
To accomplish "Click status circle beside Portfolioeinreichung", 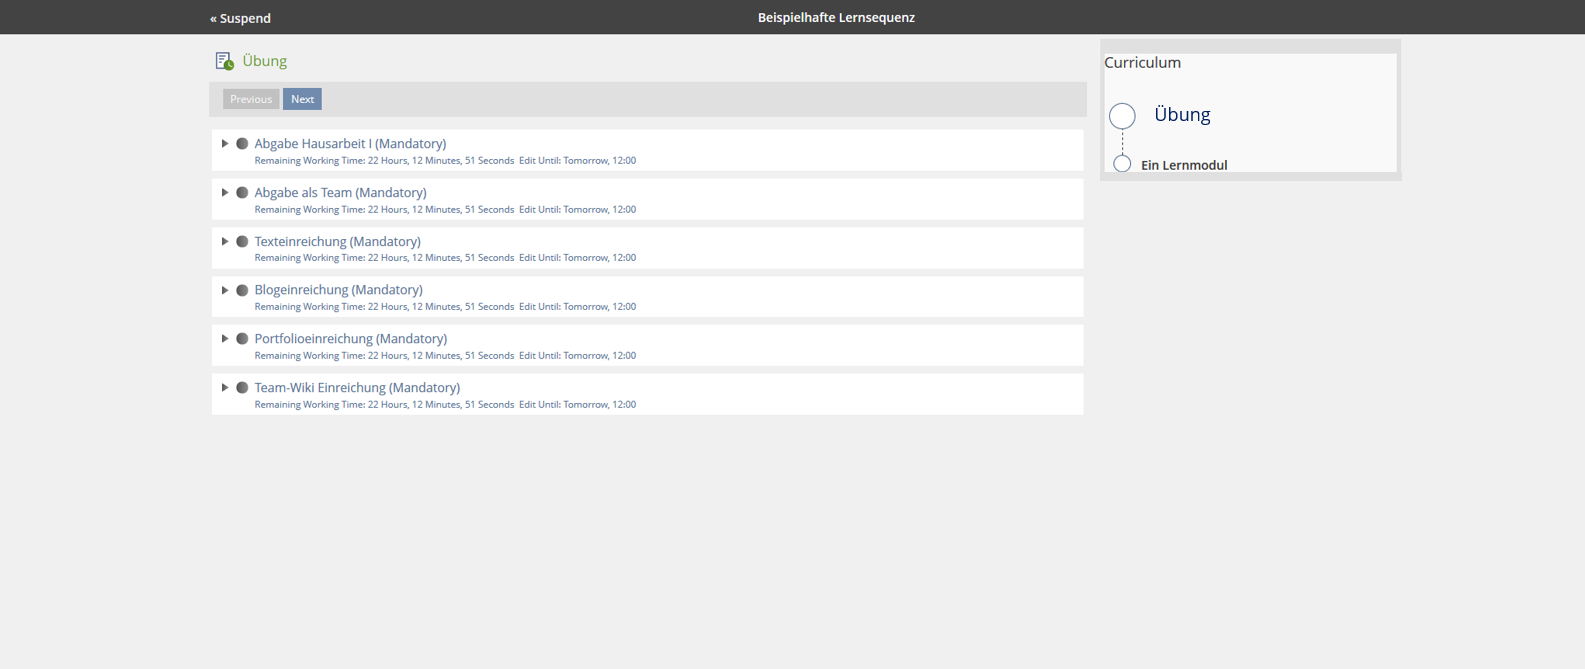I will coord(242,339).
